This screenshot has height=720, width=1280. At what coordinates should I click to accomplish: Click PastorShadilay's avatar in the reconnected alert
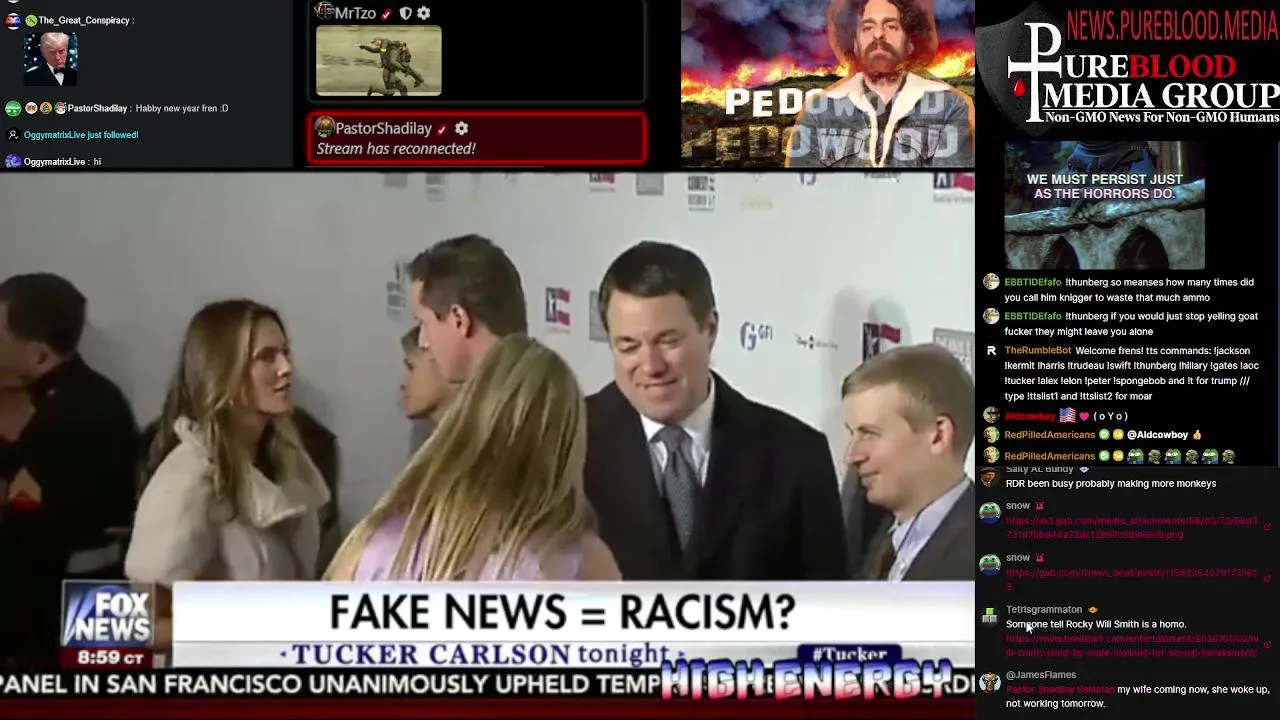(325, 128)
